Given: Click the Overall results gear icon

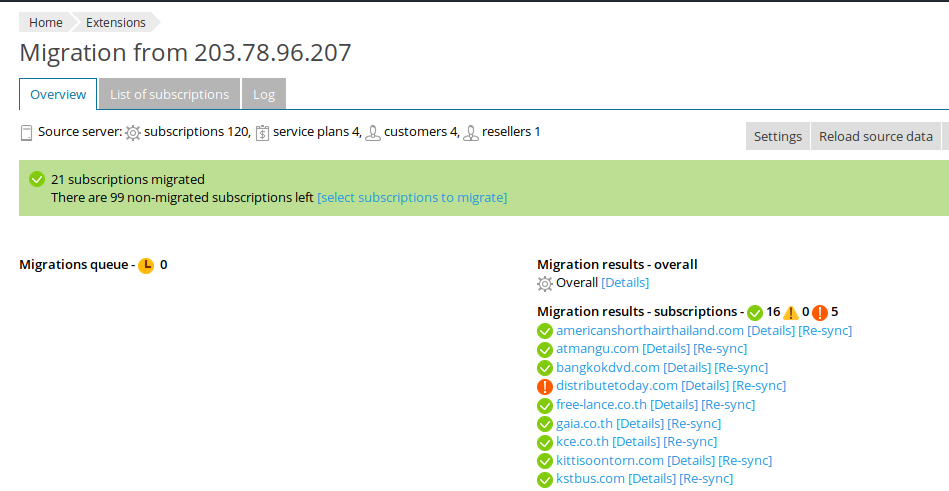Looking at the screenshot, I should (x=545, y=284).
